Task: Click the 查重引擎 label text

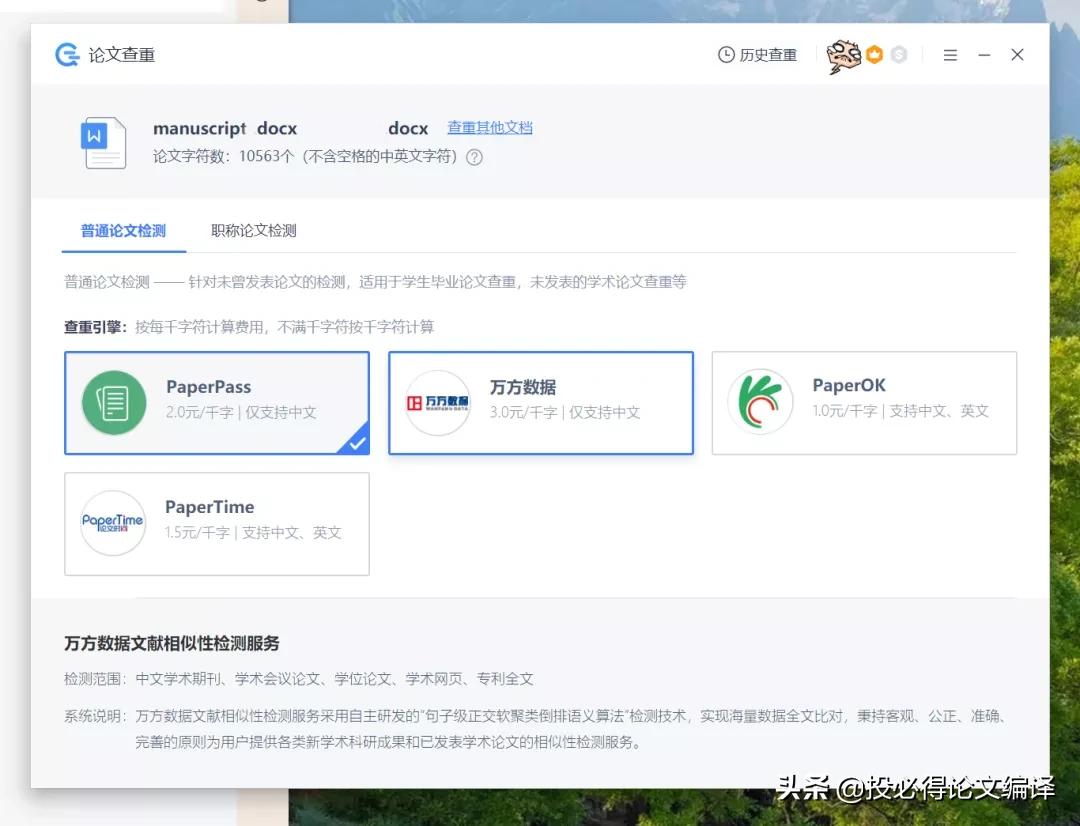Action: pyautogui.click(x=96, y=327)
